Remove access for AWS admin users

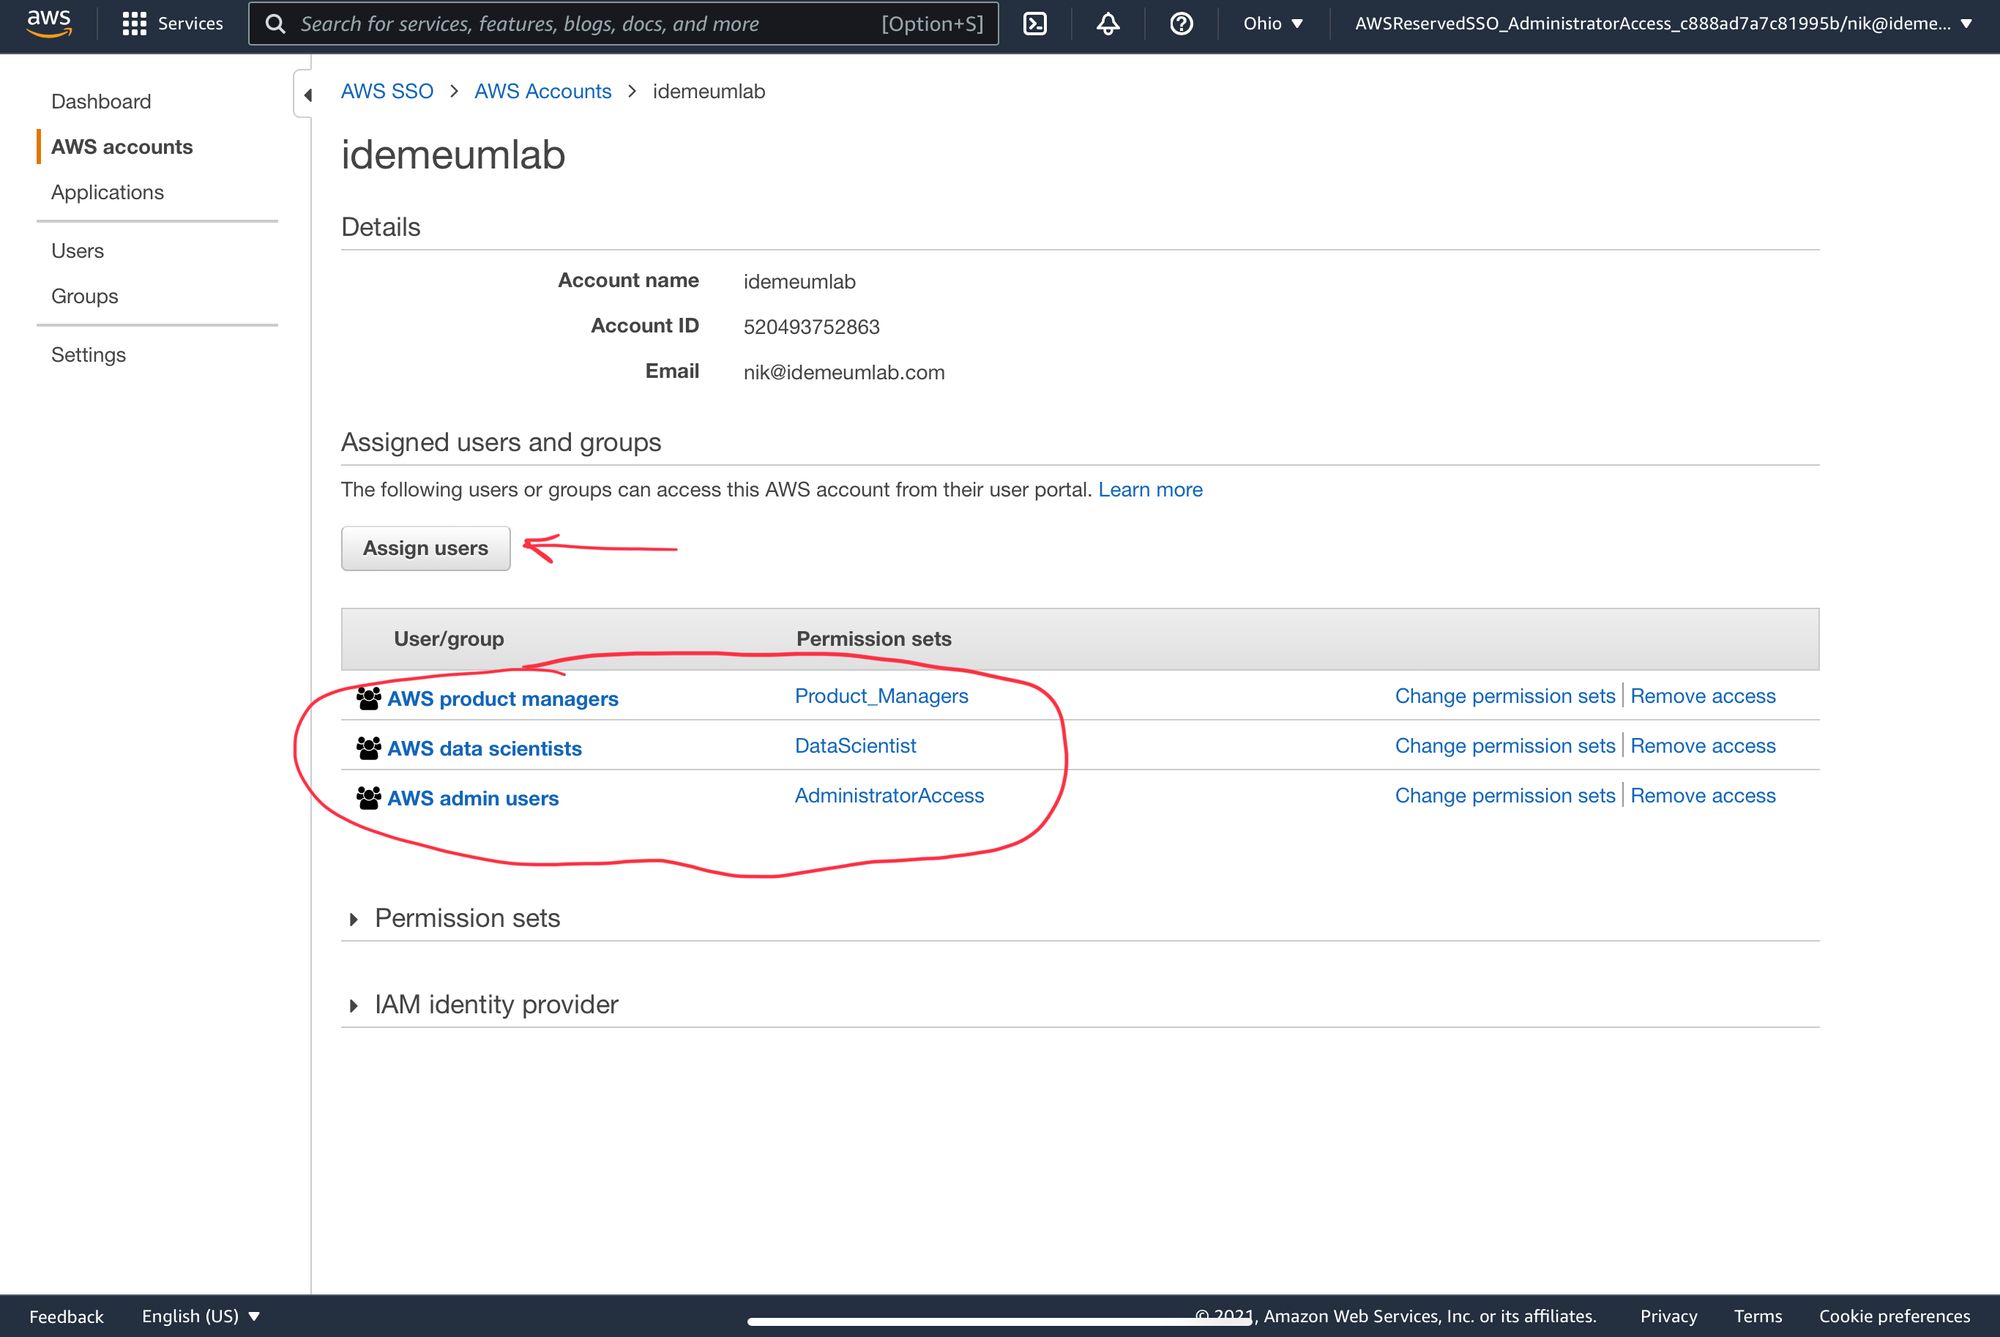tap(1703, 796)
